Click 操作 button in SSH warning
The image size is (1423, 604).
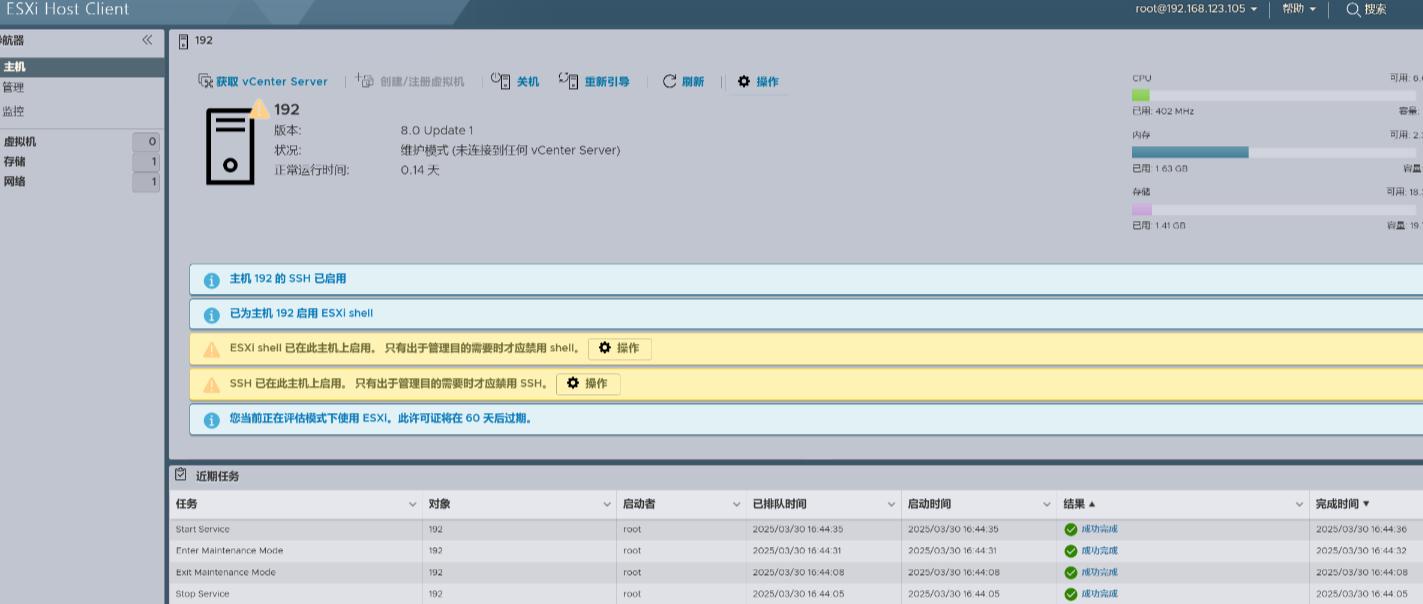point(588,384)
